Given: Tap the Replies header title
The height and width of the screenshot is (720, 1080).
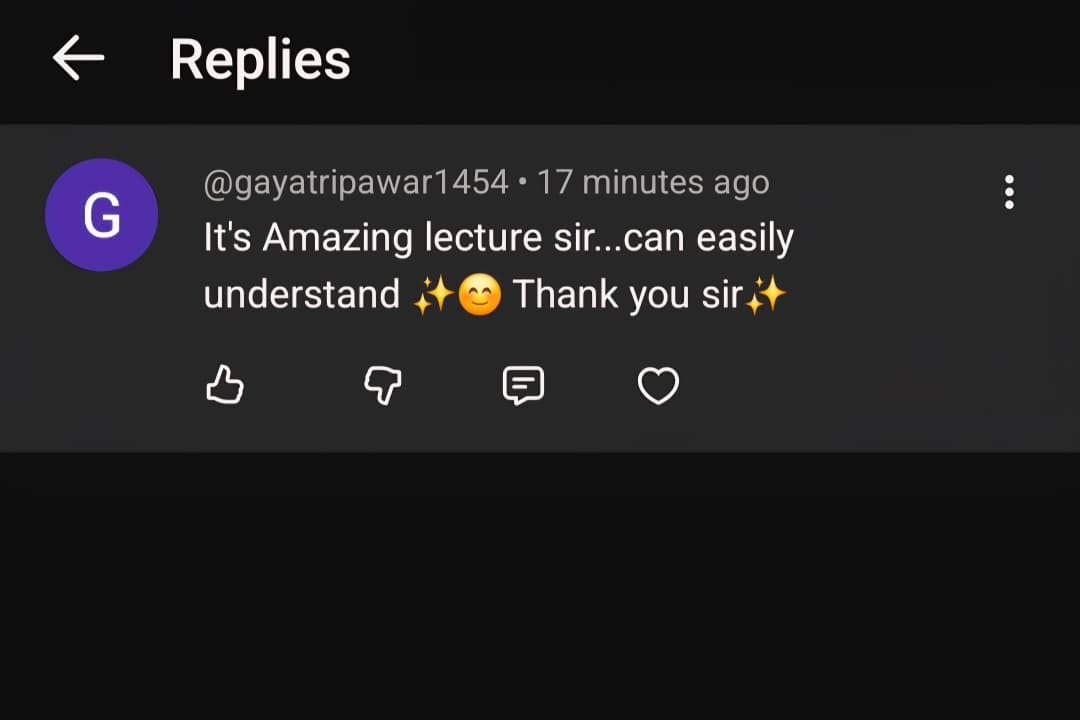Looking at the screenshot, I should (260, 59).
